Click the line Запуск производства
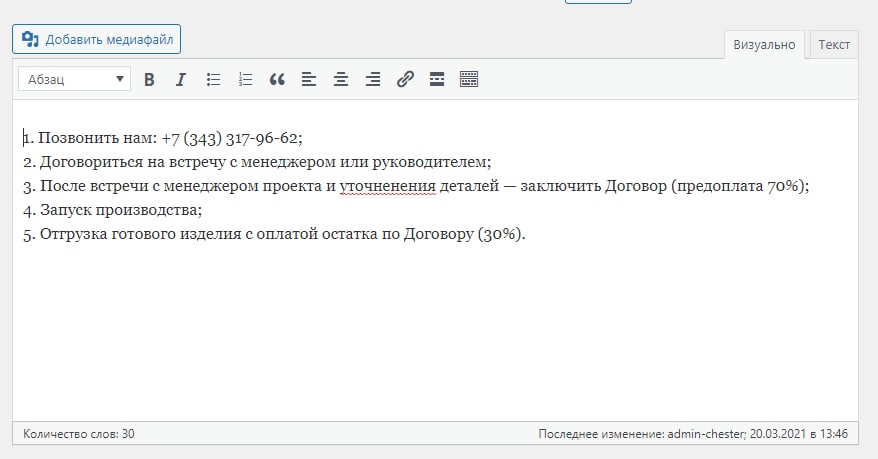This screenshot has height=459, width=878. [x=113, y=210]
